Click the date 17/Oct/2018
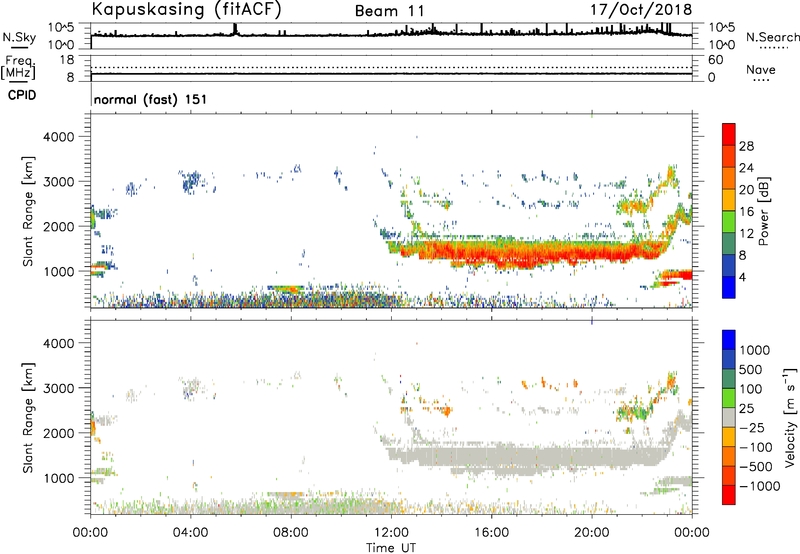 click(641, 10)
